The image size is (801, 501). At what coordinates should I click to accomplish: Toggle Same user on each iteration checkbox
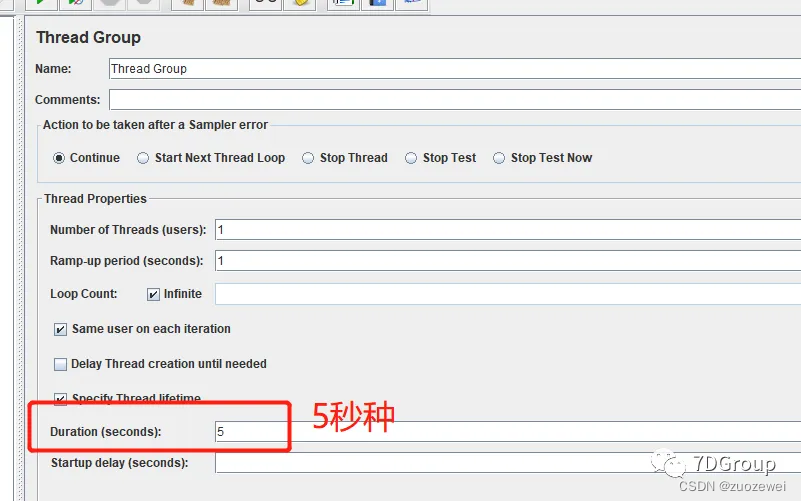click(x=60, y=329)
